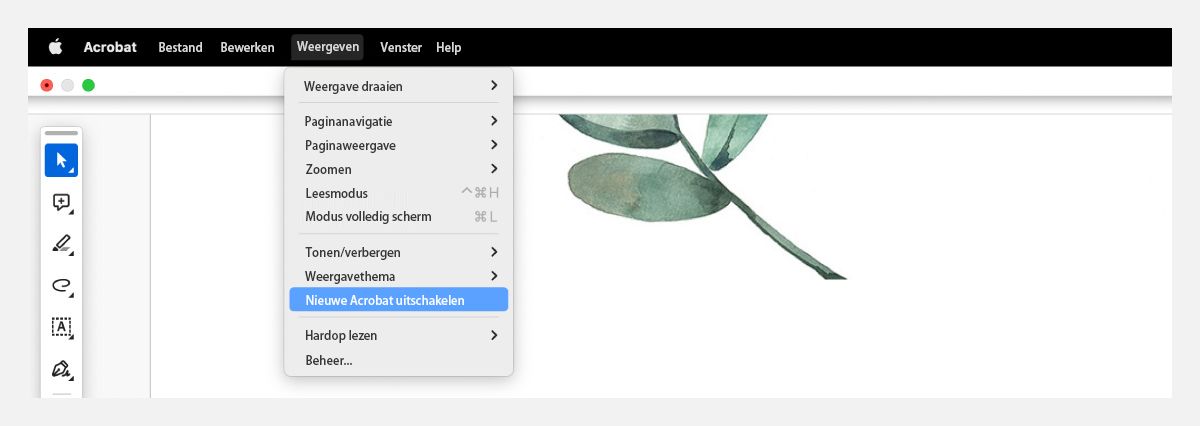The image size is (1200, 426).
Task: Open the Acrobat application menu
Action: coord(110,47)
